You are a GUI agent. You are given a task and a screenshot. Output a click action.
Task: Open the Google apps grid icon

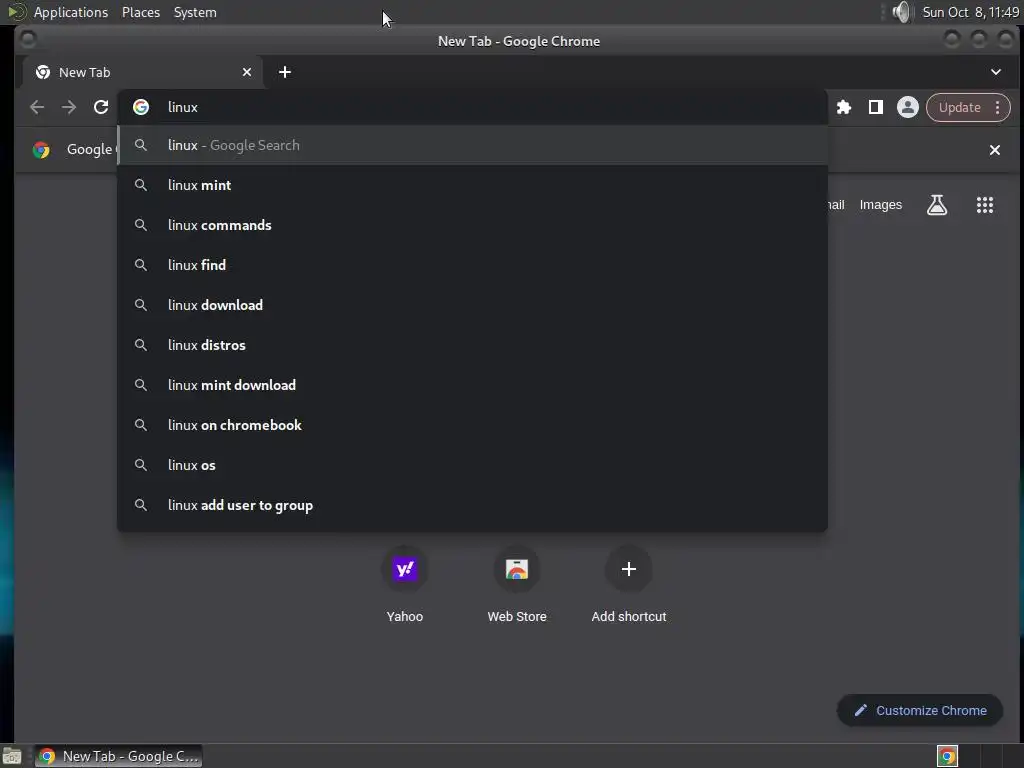[x=984, y=205]
